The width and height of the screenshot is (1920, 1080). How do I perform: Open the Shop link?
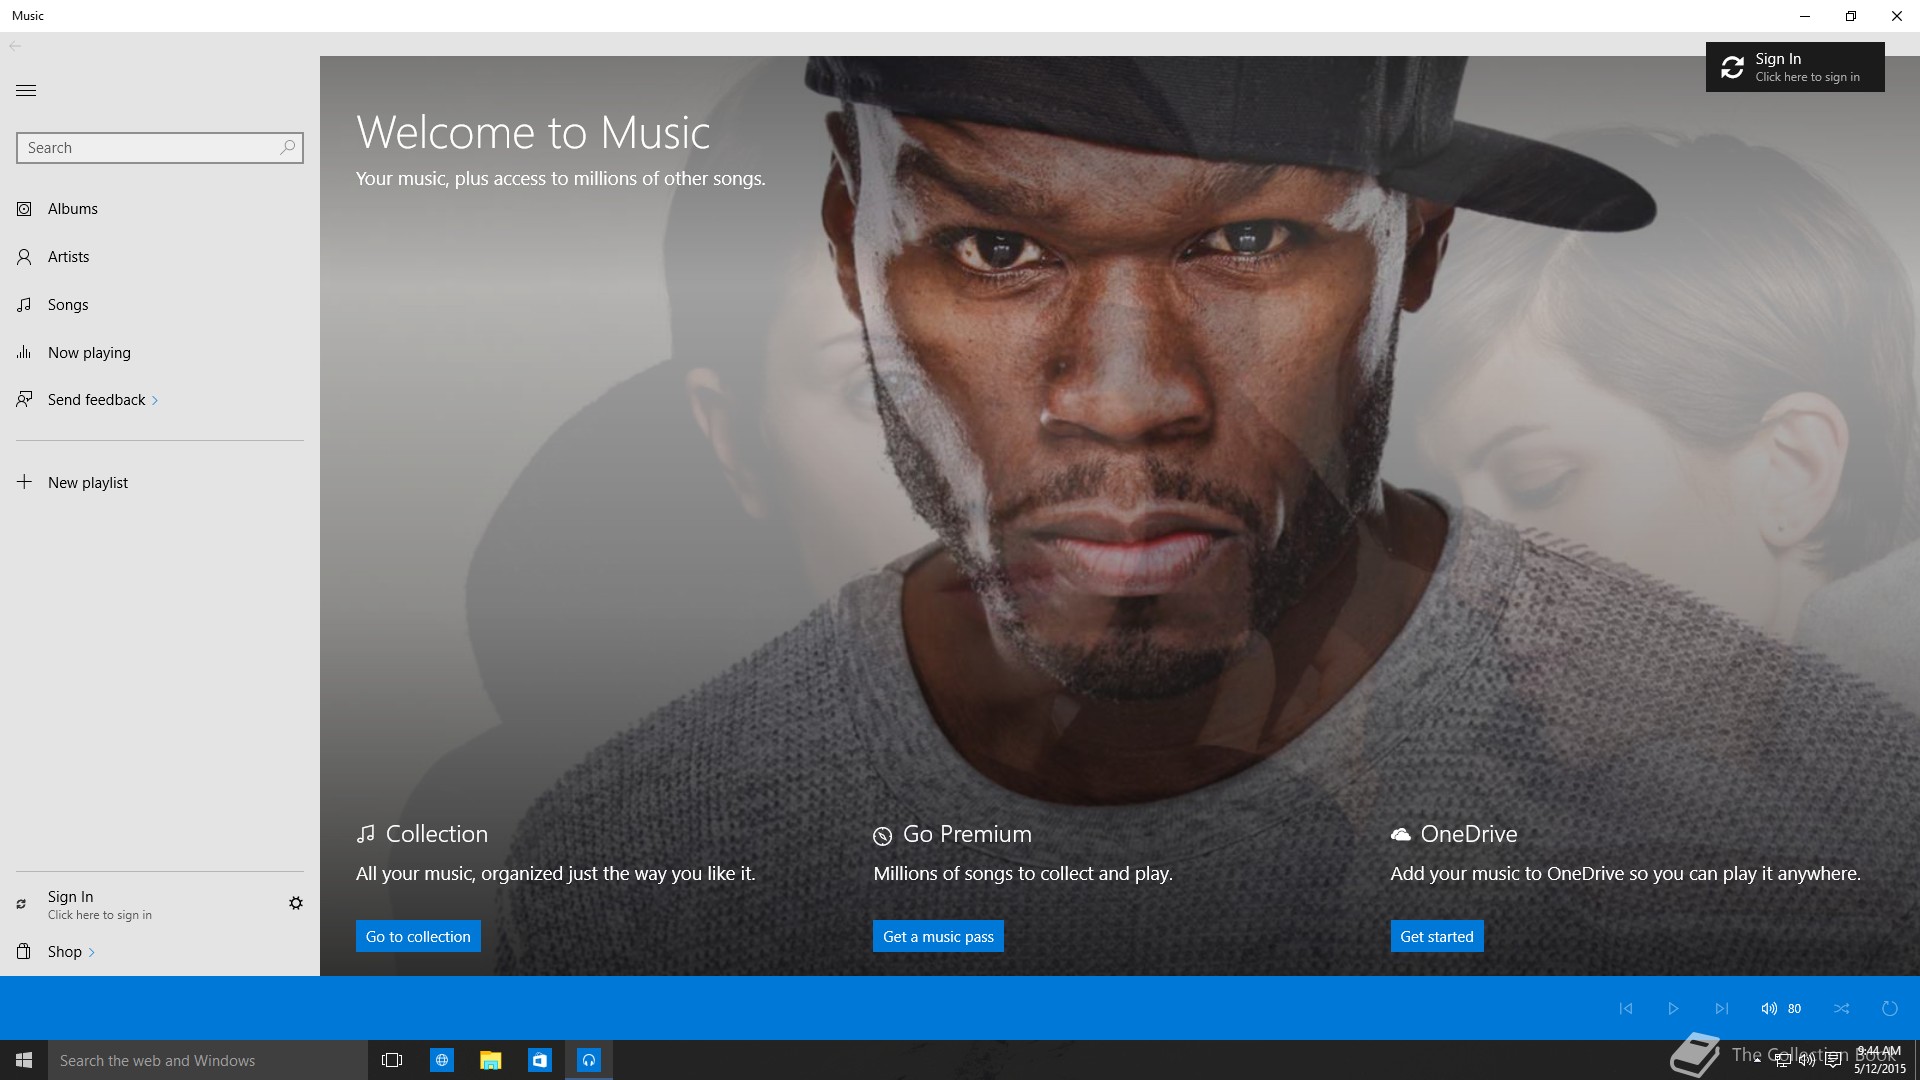pos(65,952)
